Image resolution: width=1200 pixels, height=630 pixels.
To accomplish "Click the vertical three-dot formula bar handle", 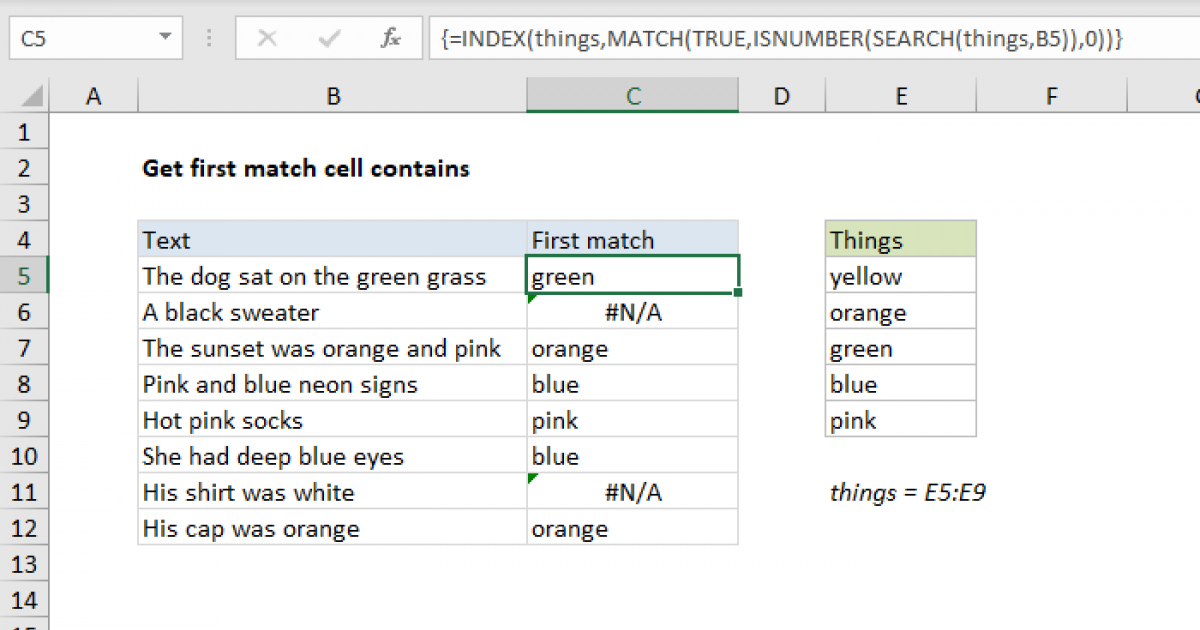I will (x=208, y=39).
